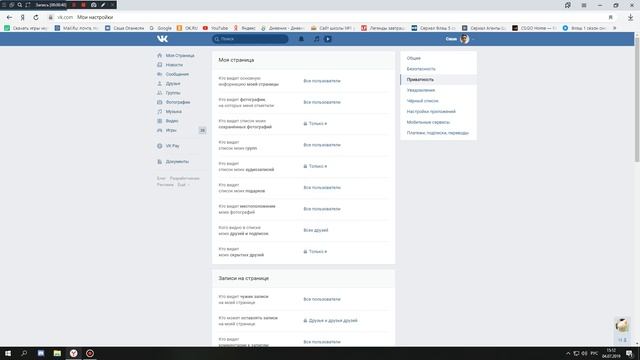Open the Windows Start menu
640x360 pixels.
click(x=8, y=353)
